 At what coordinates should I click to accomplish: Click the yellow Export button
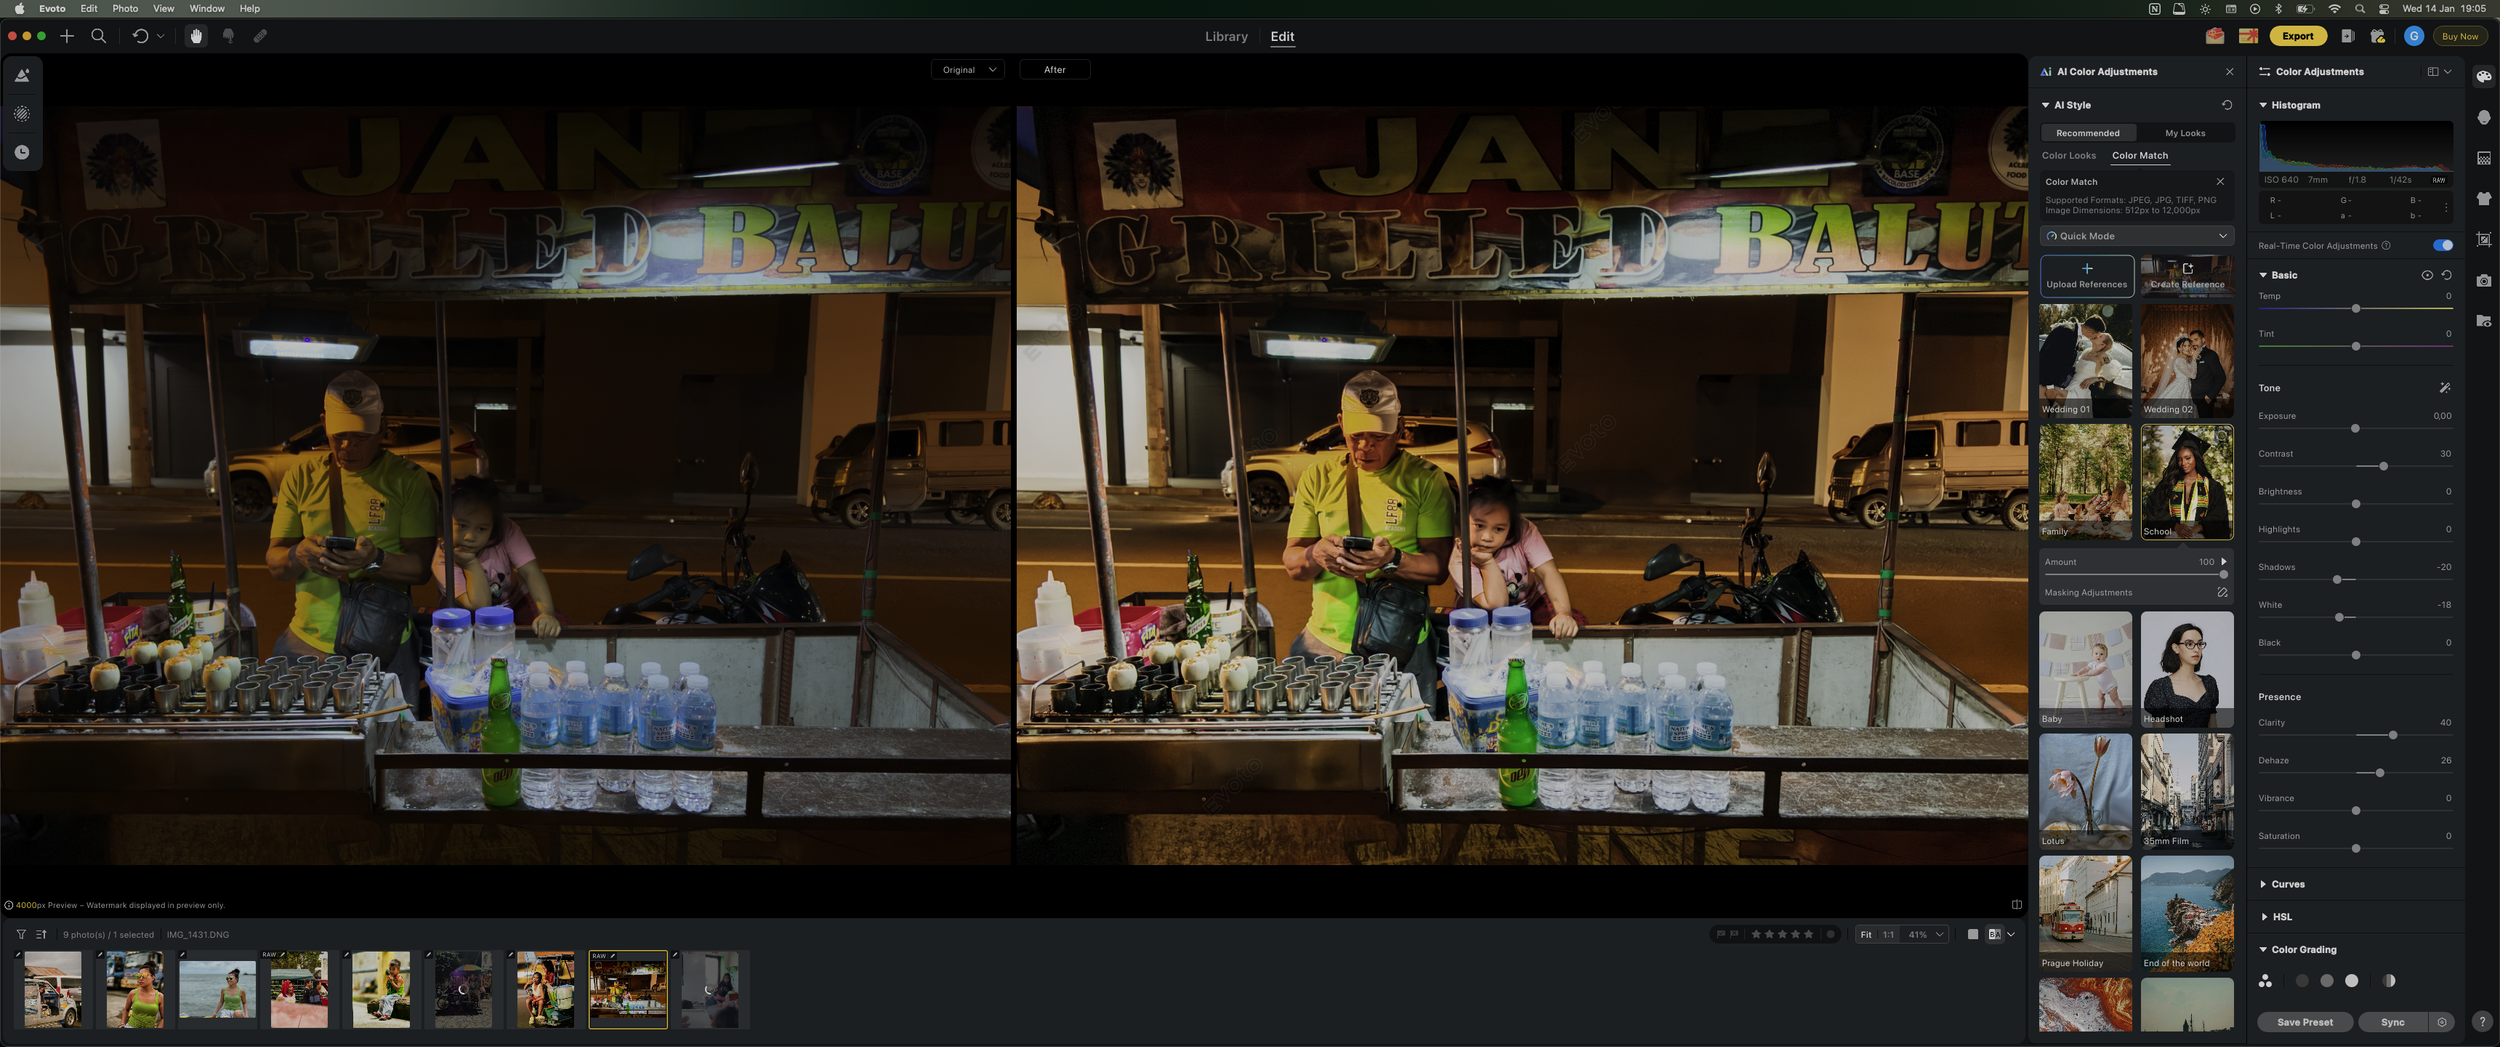pos(2297,36)
